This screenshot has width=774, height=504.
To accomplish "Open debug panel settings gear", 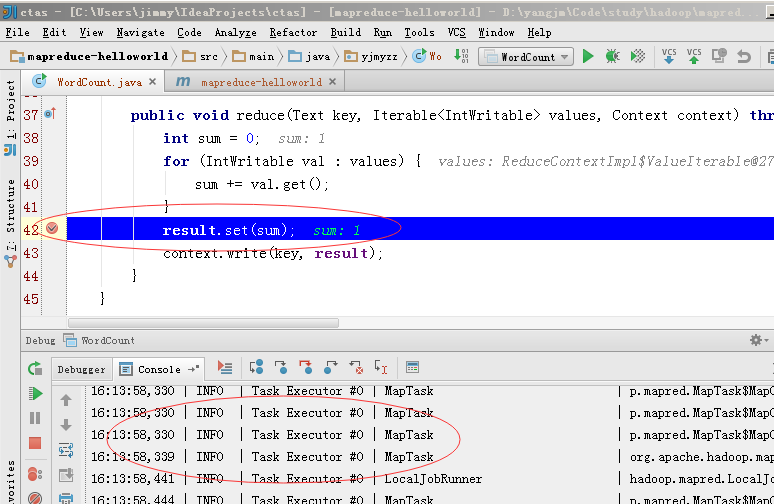I will (x=756, y=340).
